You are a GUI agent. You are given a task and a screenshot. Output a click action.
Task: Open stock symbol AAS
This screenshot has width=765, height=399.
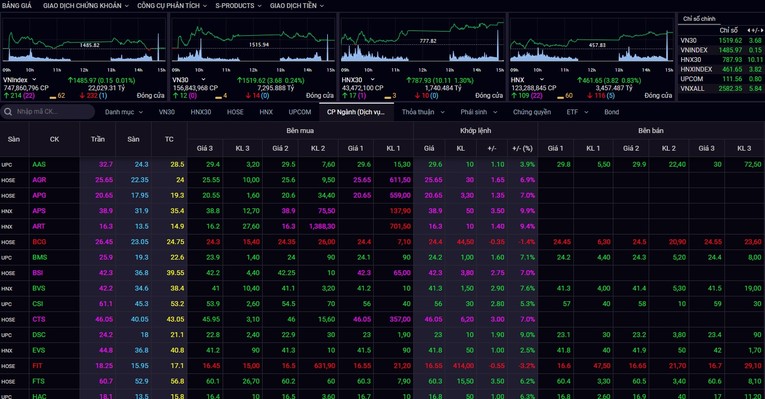pos(39,164)
